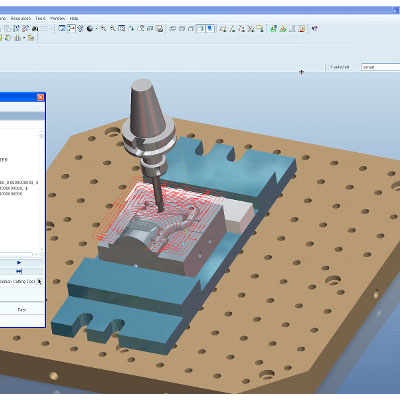This screenshot has width=400, height=400.
Task: Select the Wireframe display style icon
Action: [173, 29]
